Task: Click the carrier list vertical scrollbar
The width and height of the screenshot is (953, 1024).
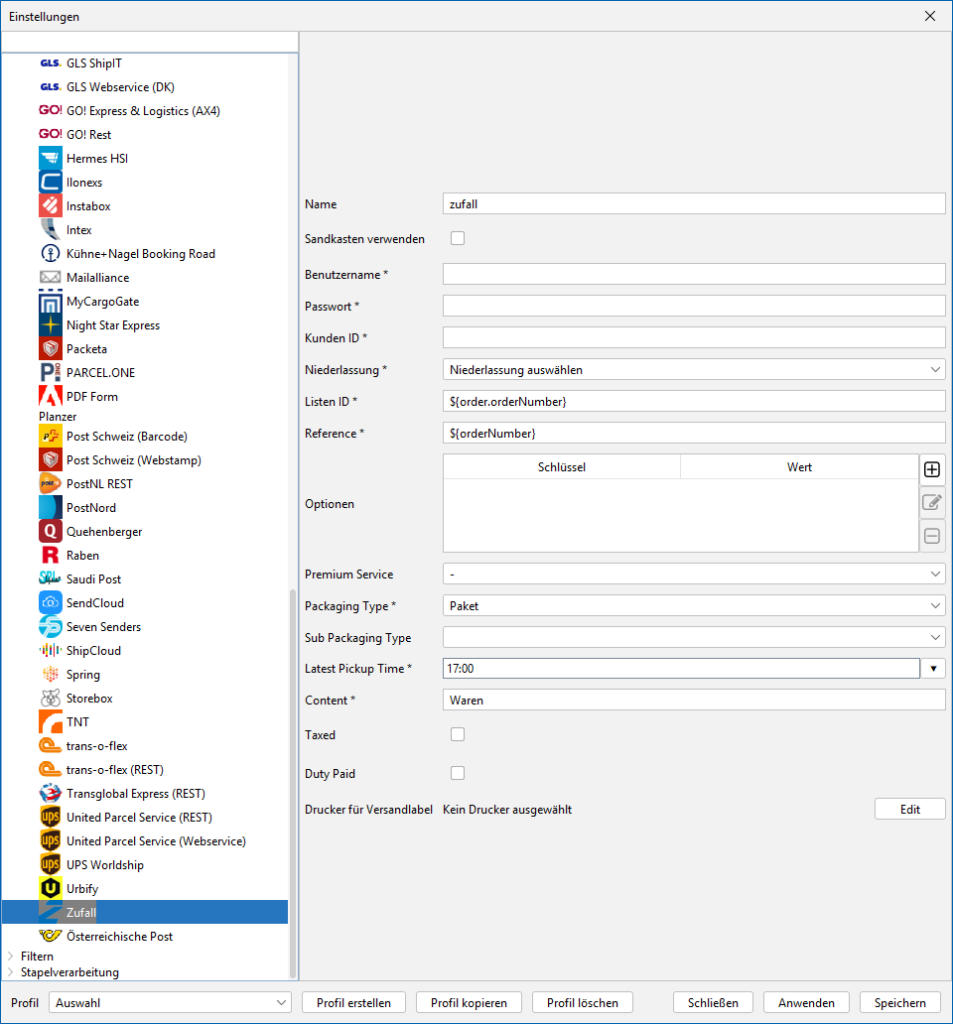Action: (x=292, y=780)
